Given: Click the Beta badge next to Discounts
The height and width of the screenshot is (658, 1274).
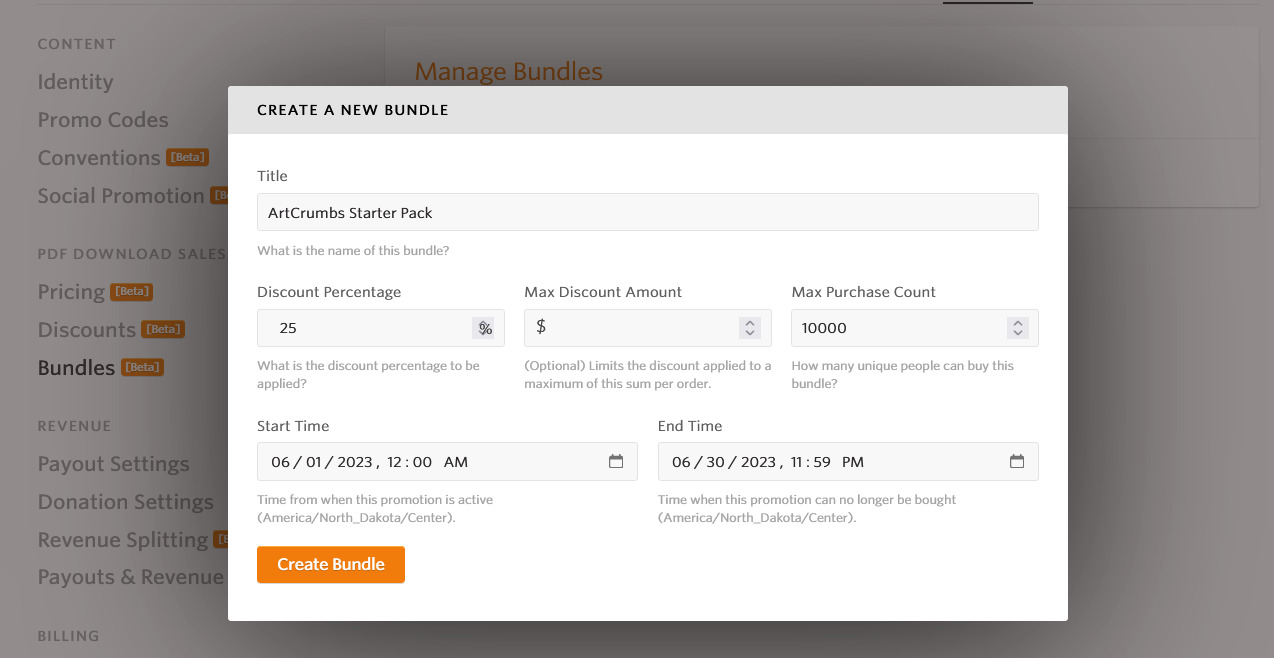Looking at the screenshot, I should pyautogui.click(x=163, y=330).
